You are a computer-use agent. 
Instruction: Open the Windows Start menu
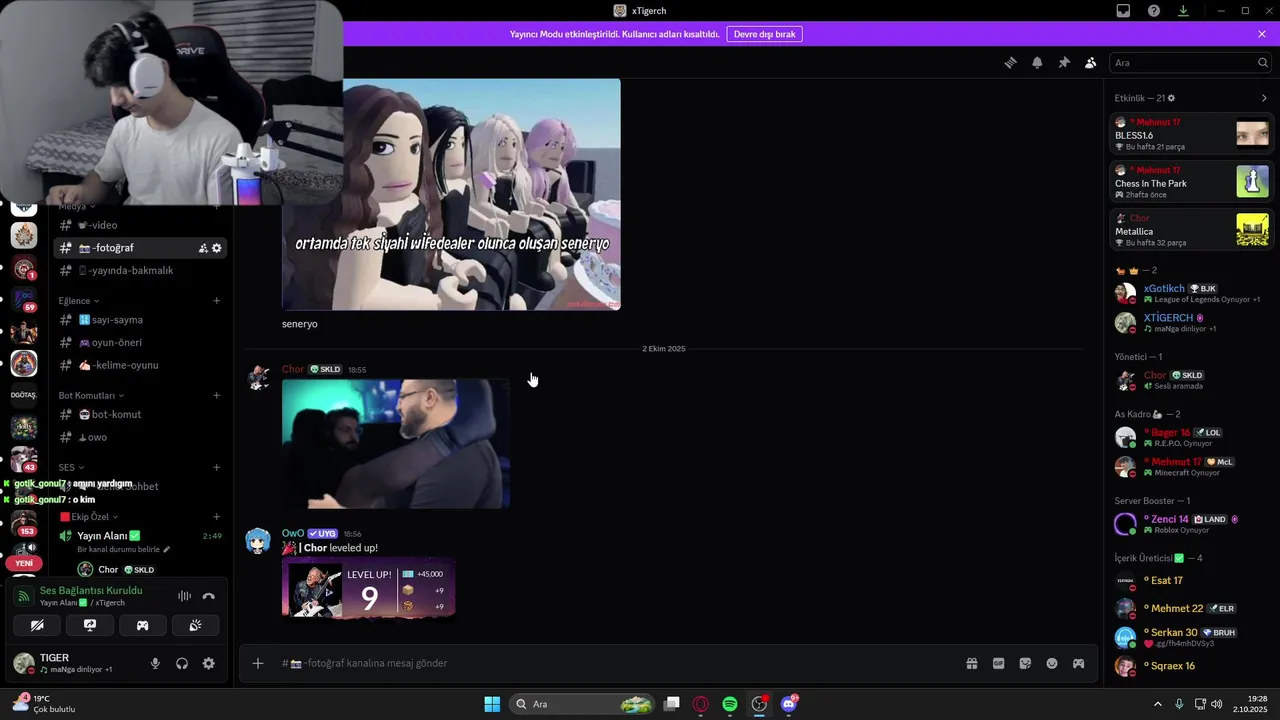coord(492,704)
